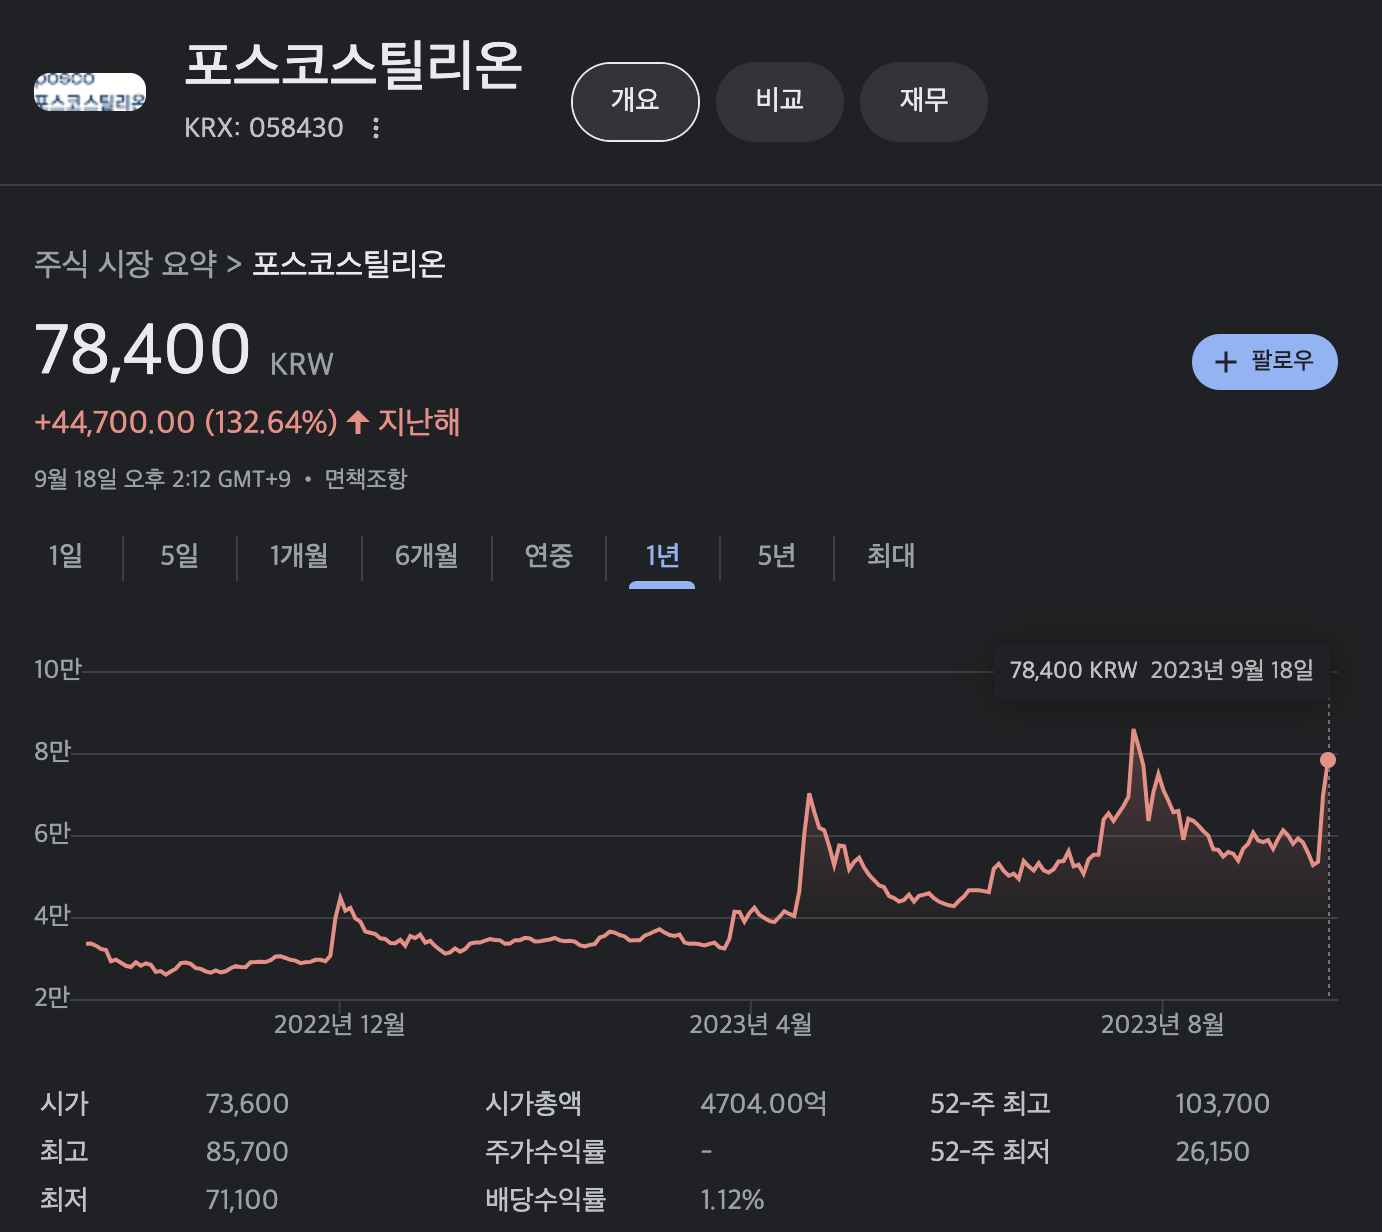1382x1232 pixels.
Task: Select the 최대 max time range
Action: 891,556
